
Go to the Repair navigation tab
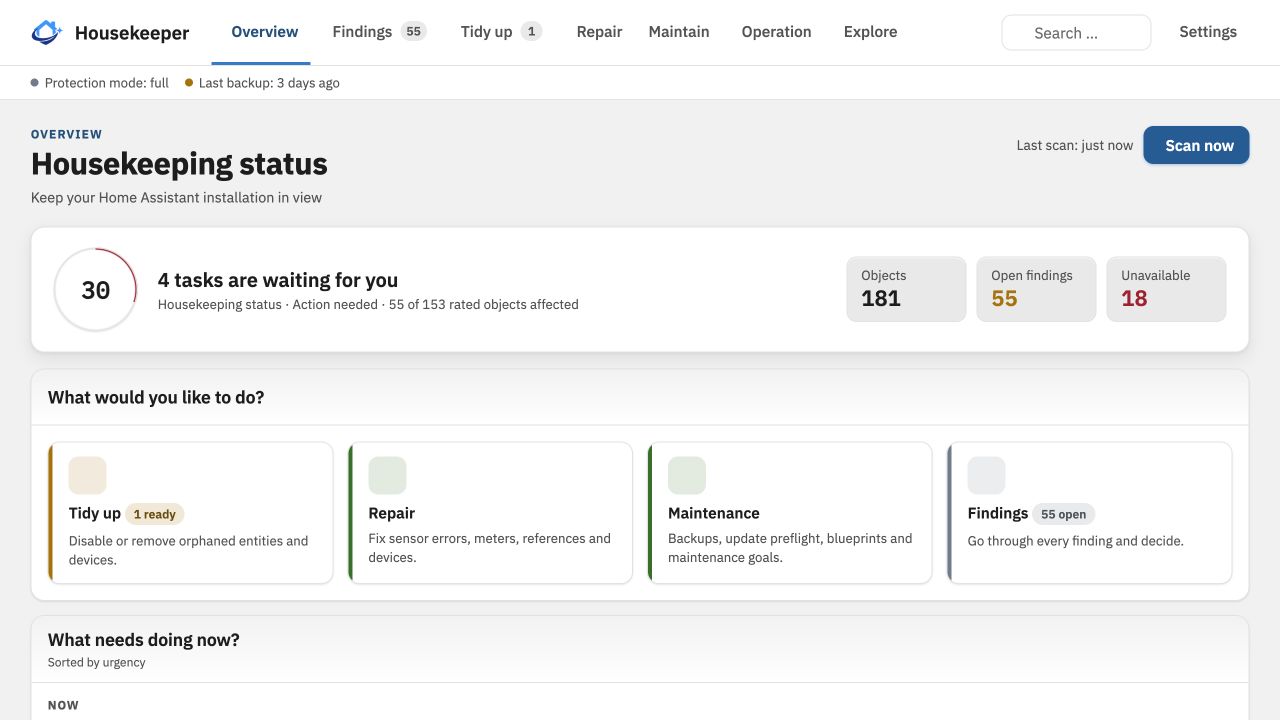(x=600, y=32)
